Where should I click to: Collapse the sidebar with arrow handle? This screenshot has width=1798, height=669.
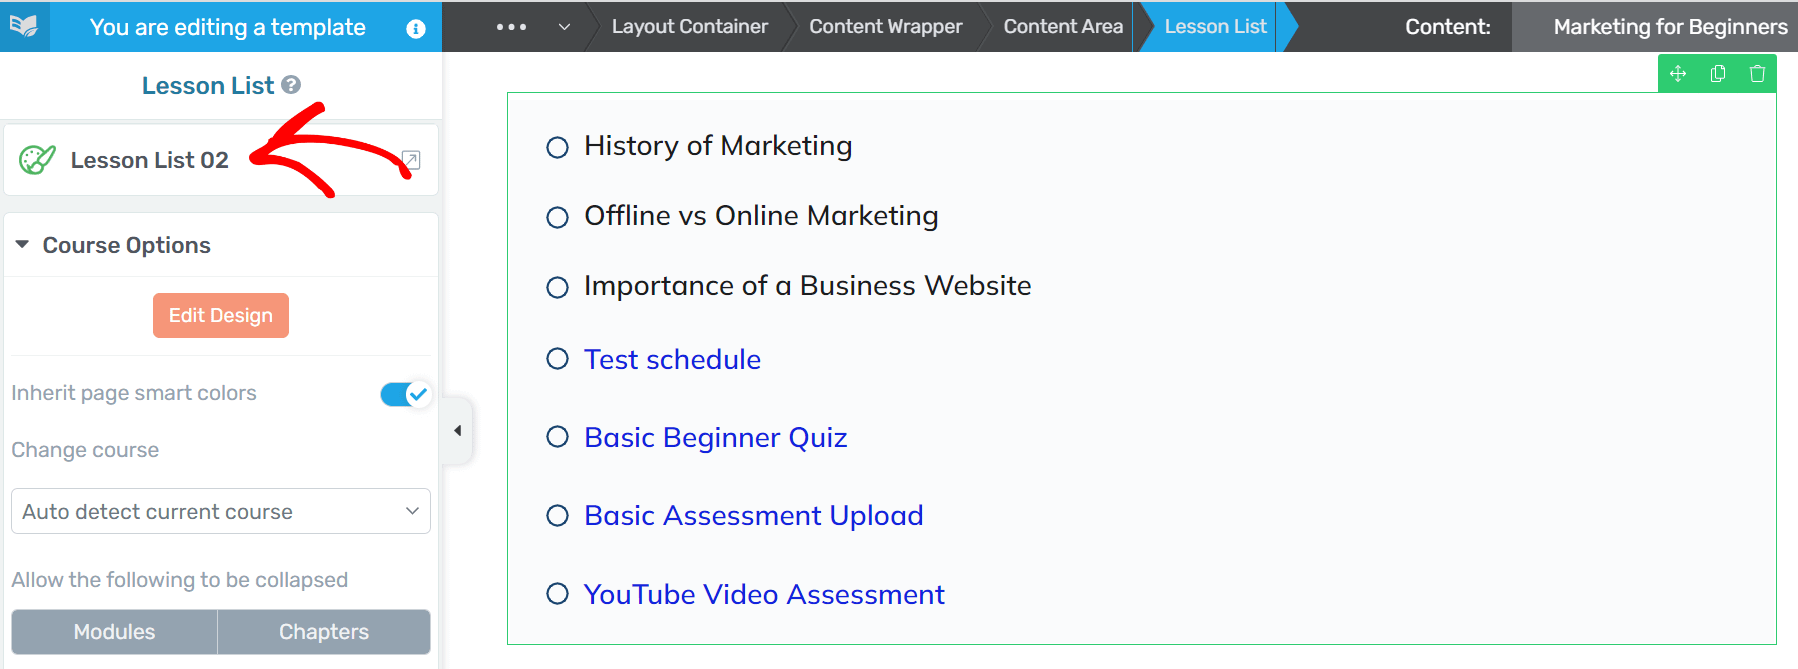click(x=458, y=431)
